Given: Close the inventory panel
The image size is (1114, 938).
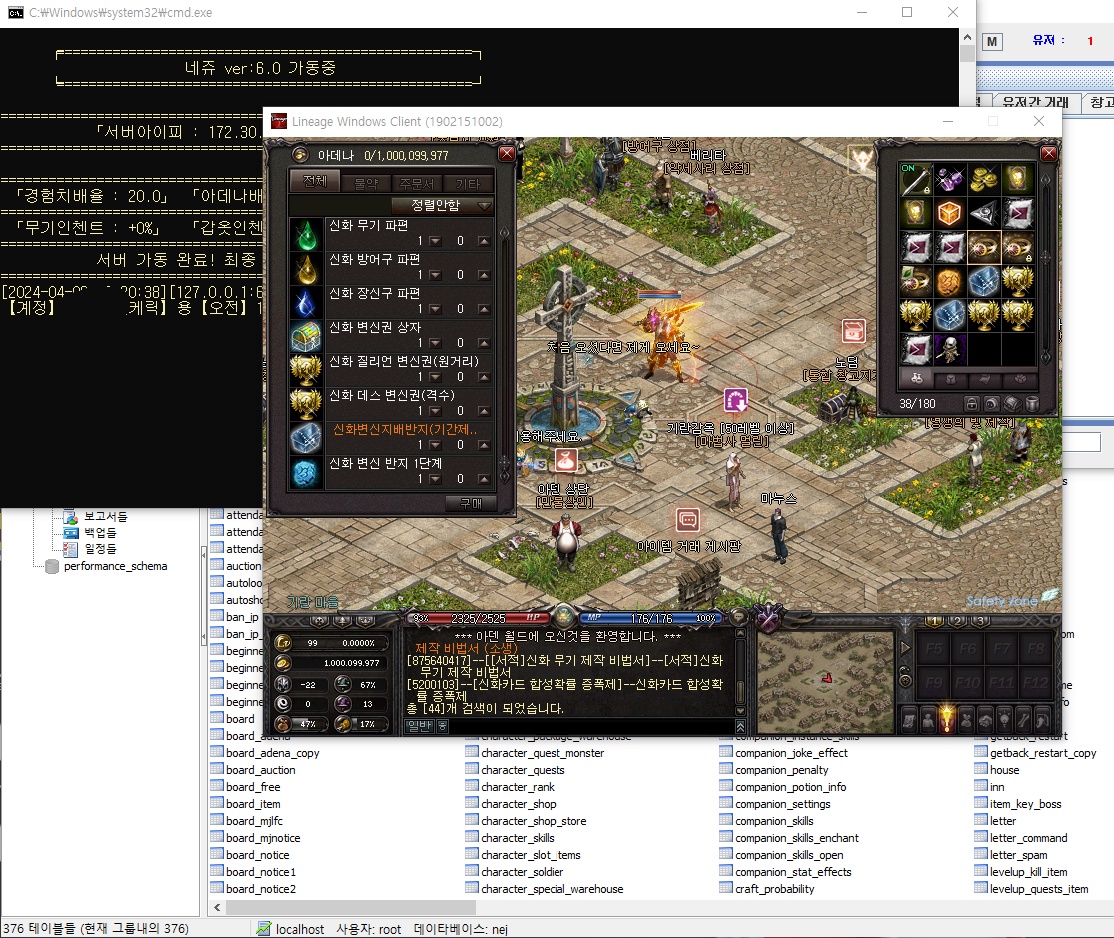Looking at the screenshot, I should click(x=1049, y=153).
